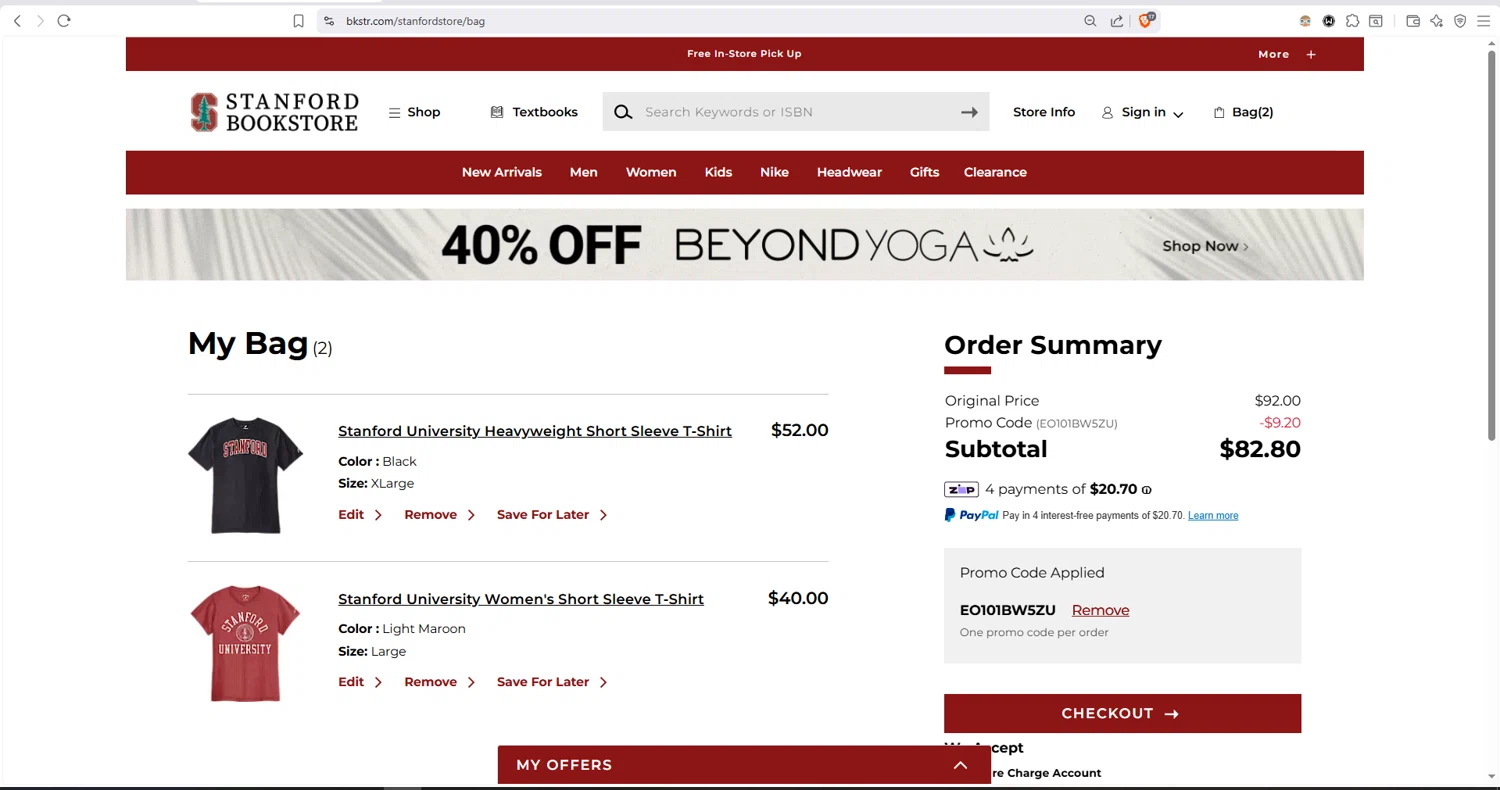Click the -$9.20 promo discount
Image resolution: width=1500 pixels, height=790 pixels.
(x=1280, y=423)
